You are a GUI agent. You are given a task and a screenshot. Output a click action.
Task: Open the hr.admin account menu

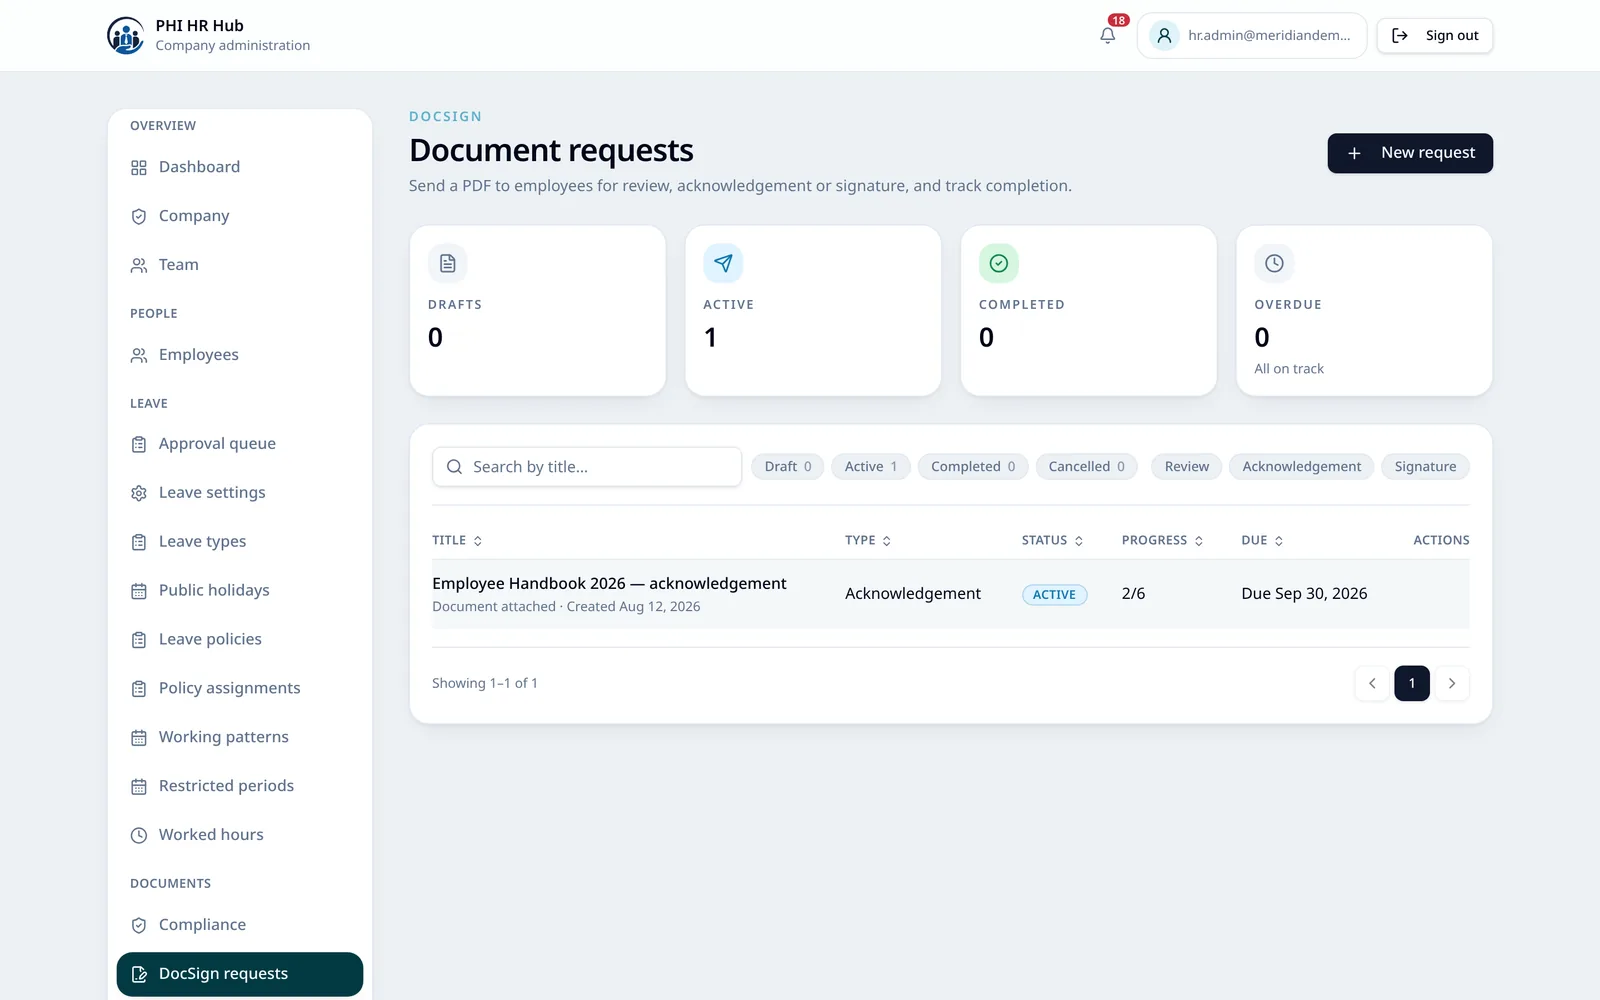(x=1252, y=35)
